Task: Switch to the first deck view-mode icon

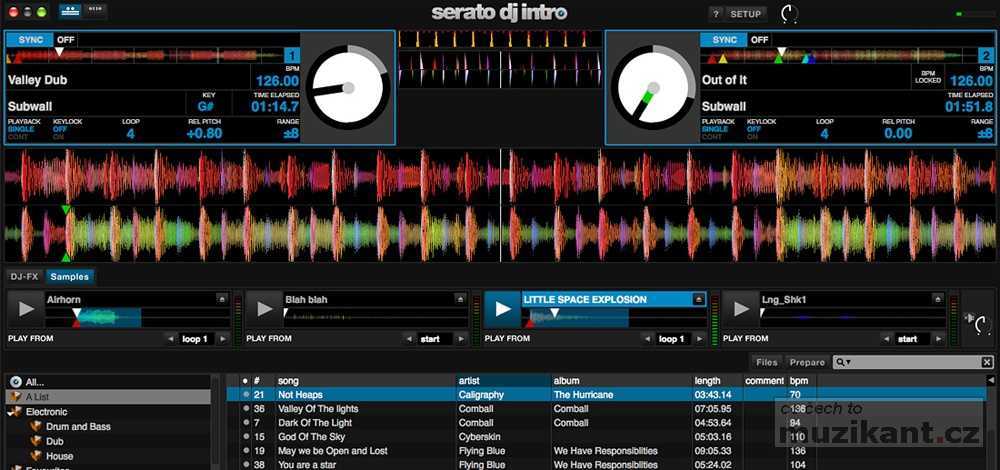Action: 70,11
